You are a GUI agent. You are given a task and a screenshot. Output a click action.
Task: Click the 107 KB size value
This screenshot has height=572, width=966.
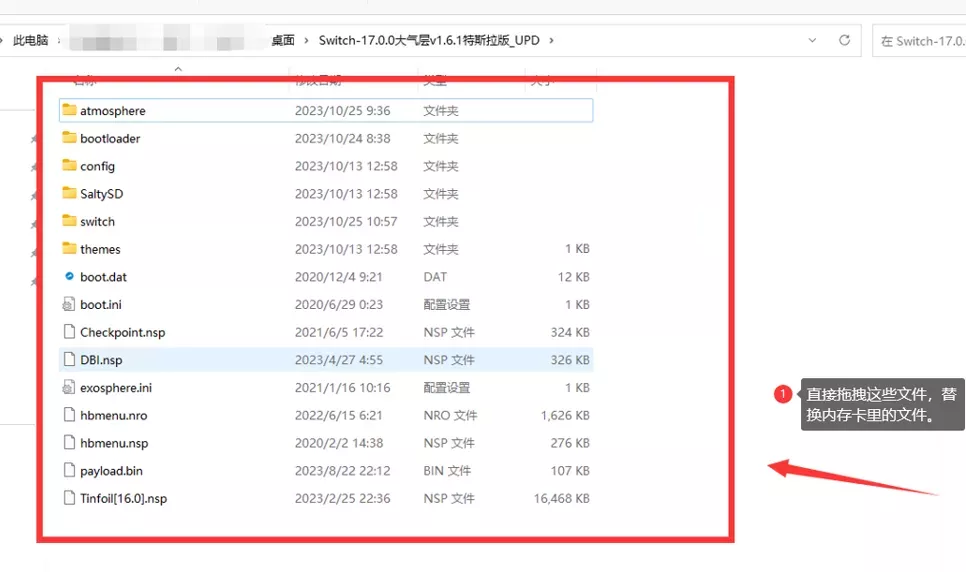click(x=570, y=472)
